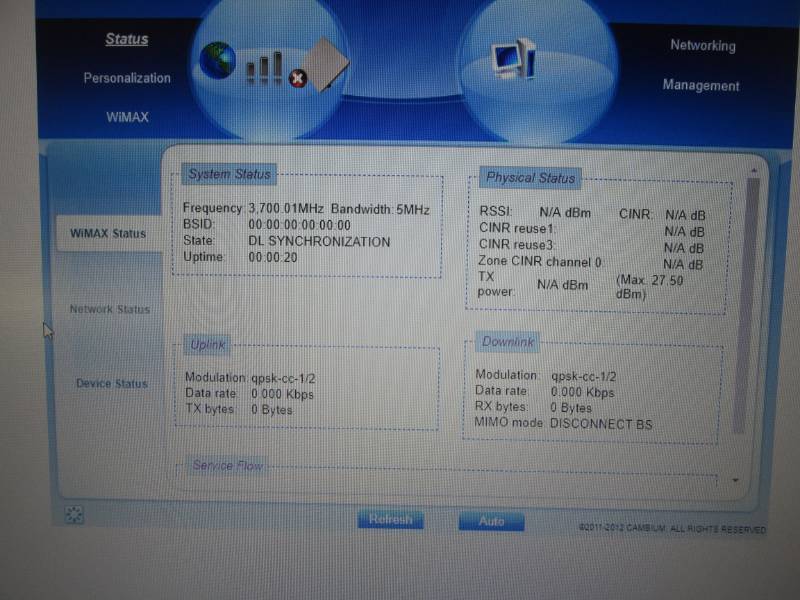This screenshot has height=600, width=800.
Task: Click the Zone CINR channel 0 label
Action: (x=540, y=262)
